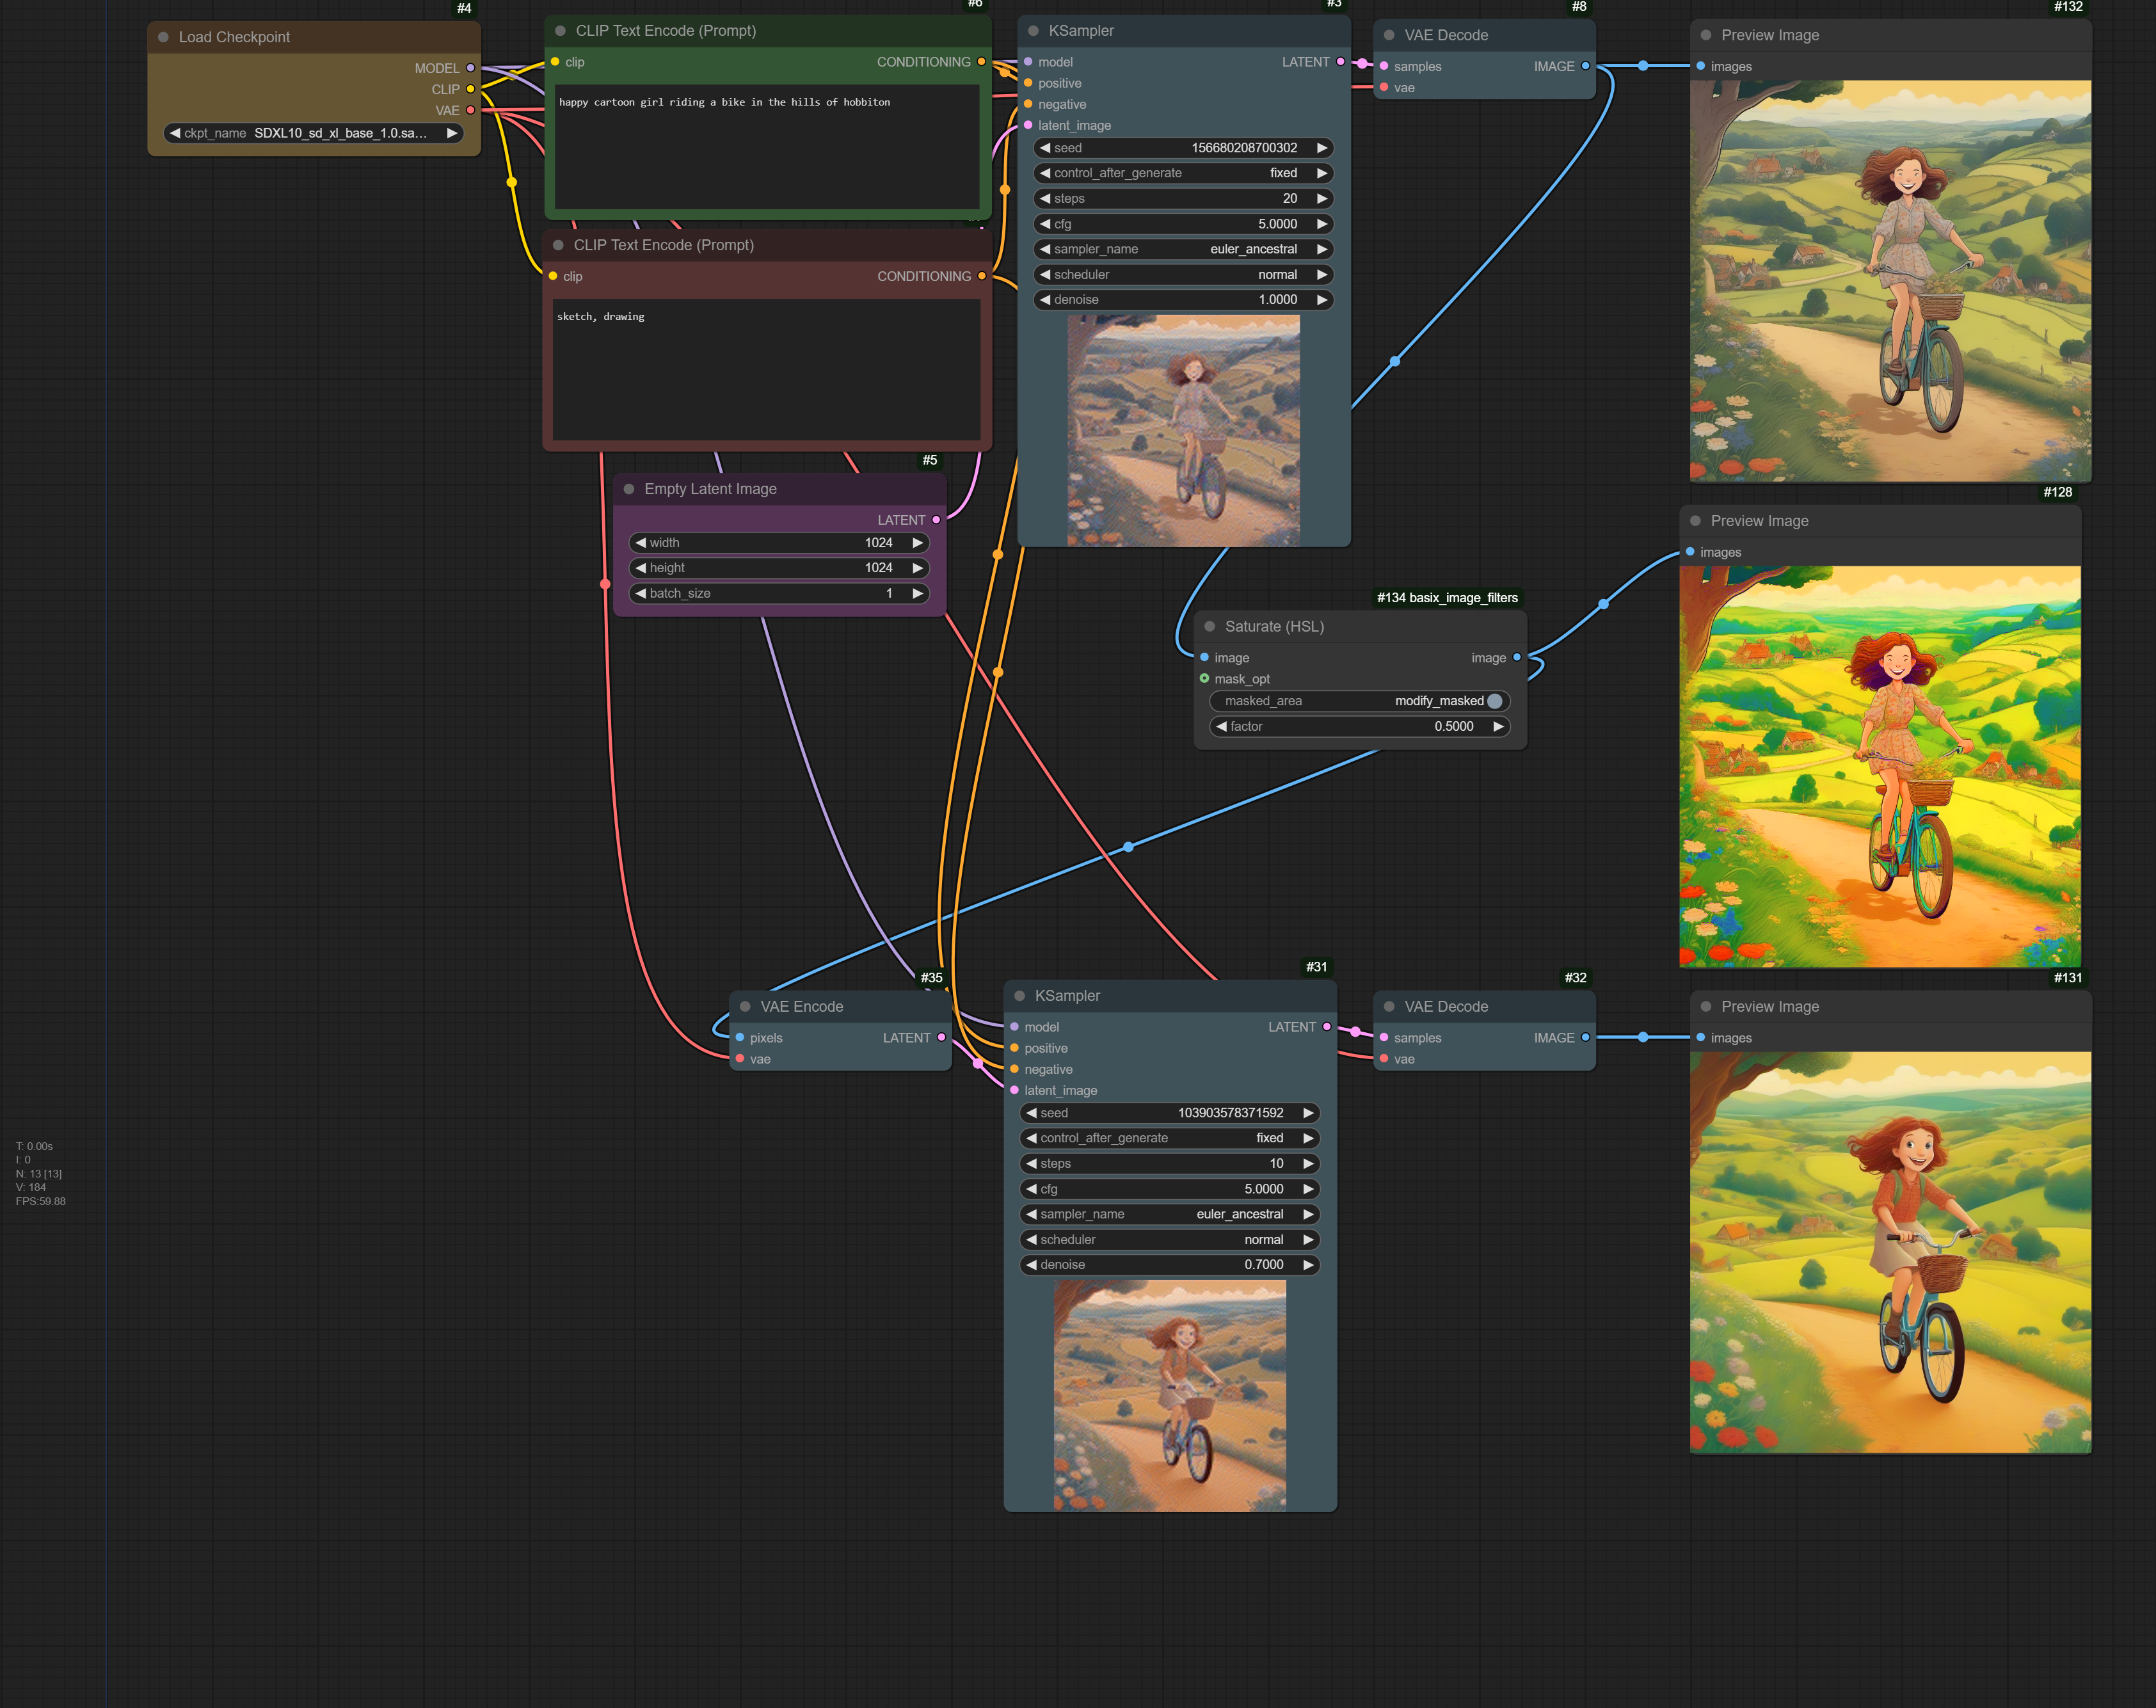This screenshot has width=2156, height=1708.
Task: Click the IMAGE output socket on bottom VAE Decode
Action: (x=1585, y=1038)
